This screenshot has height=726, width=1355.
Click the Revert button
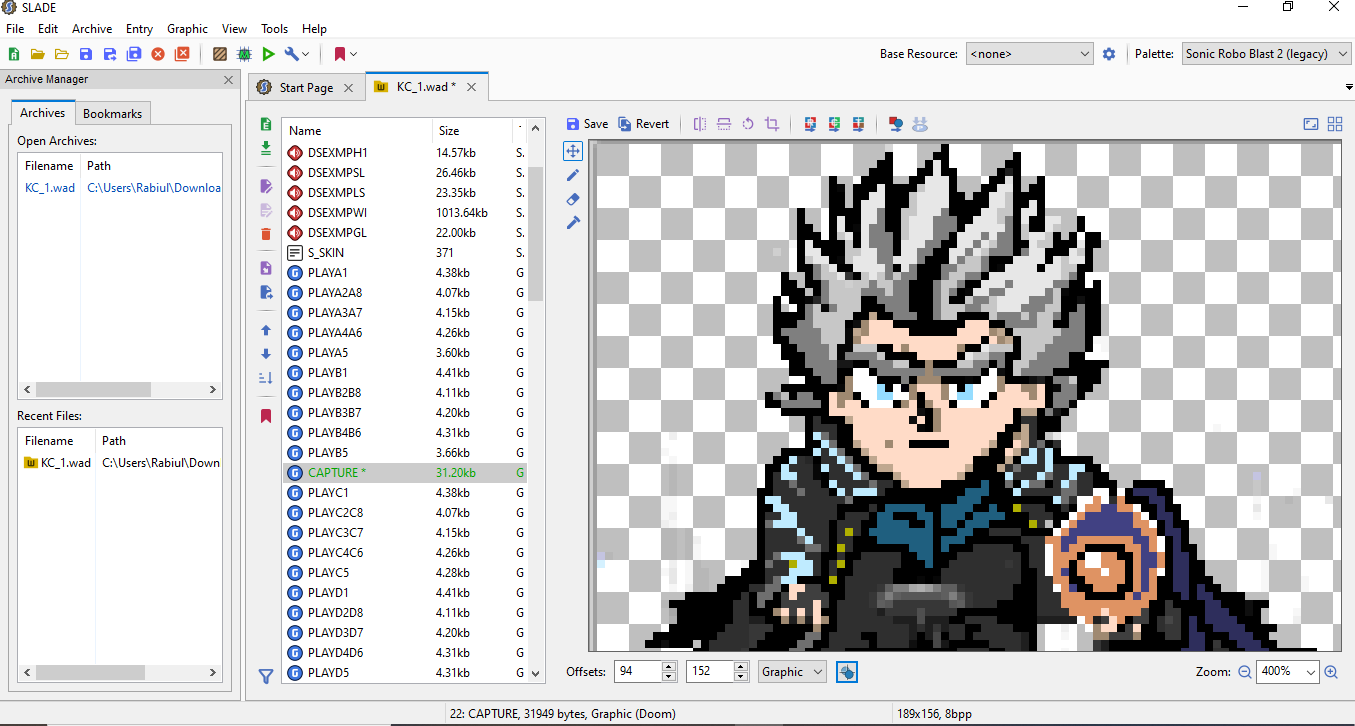click(x=643, y=124)
